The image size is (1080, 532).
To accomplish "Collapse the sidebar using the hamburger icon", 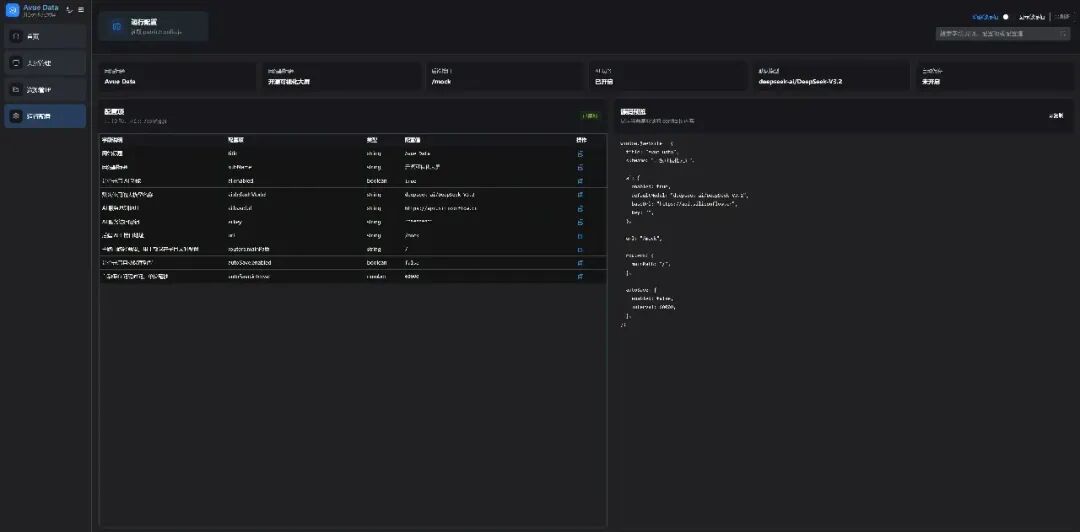I will click(81, 10).
